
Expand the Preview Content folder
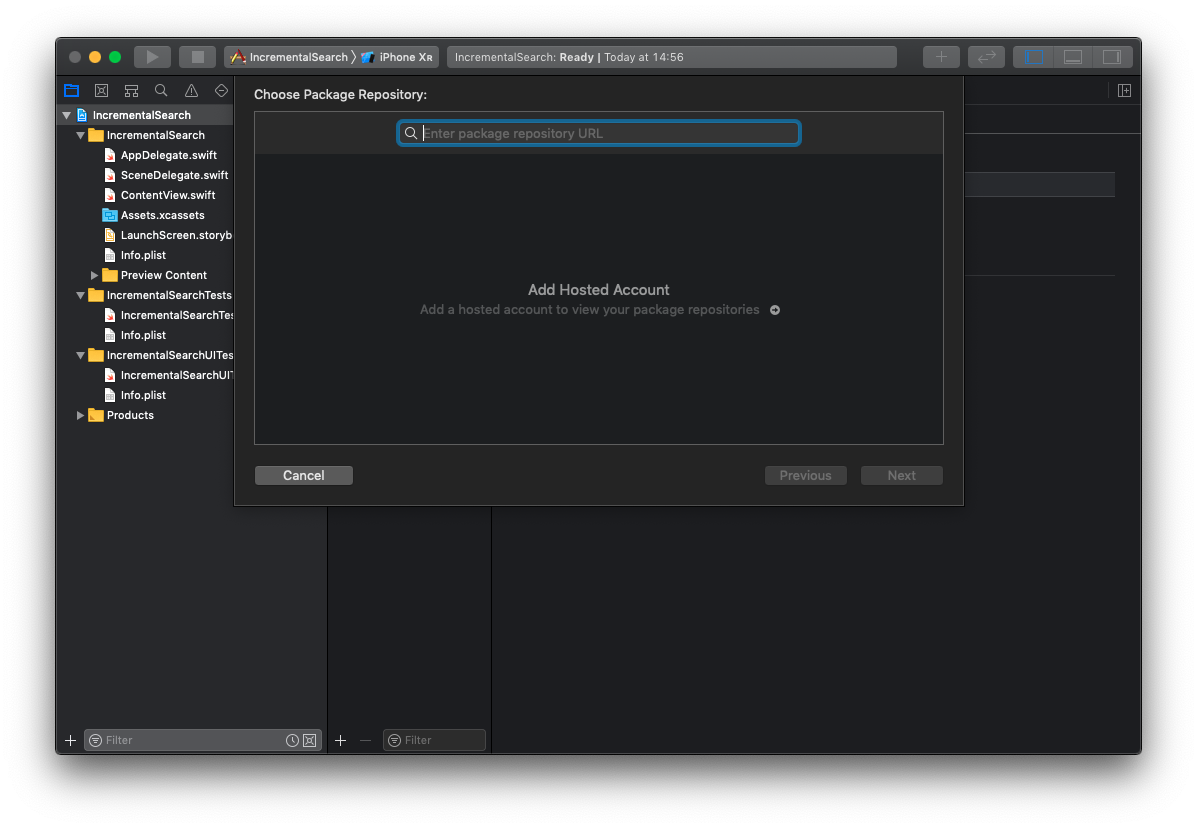94,275
